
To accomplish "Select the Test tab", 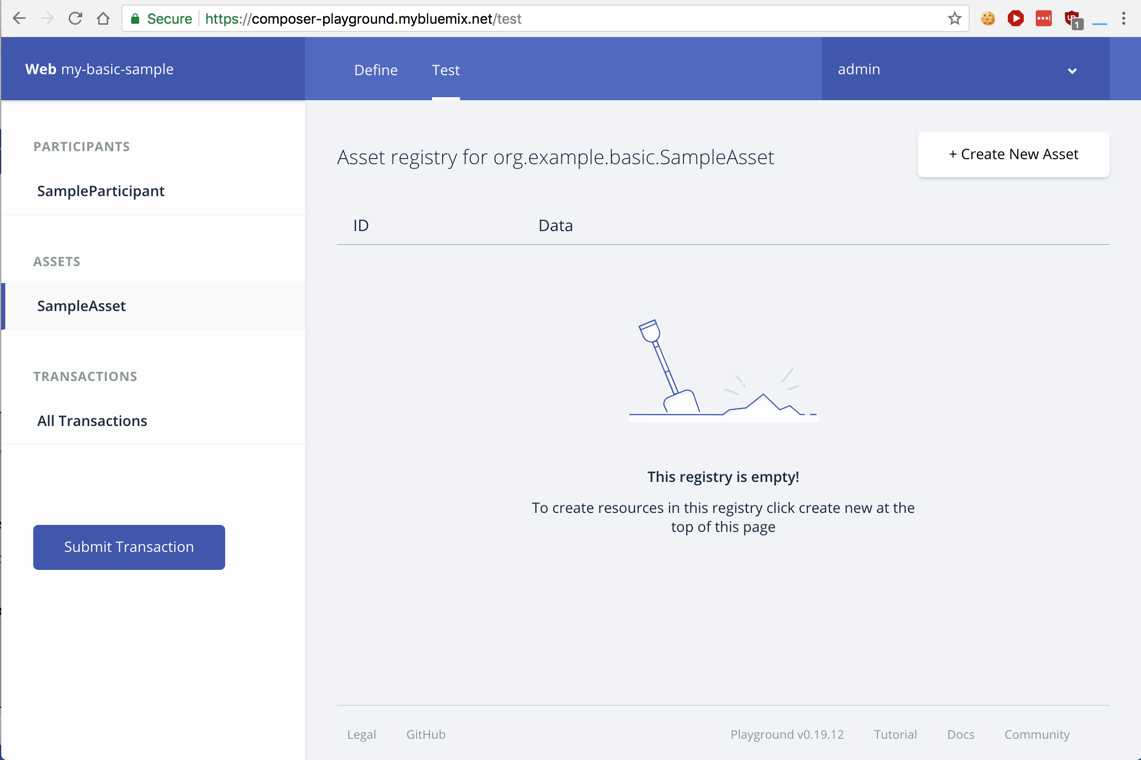I will click(x=446, y=70).
